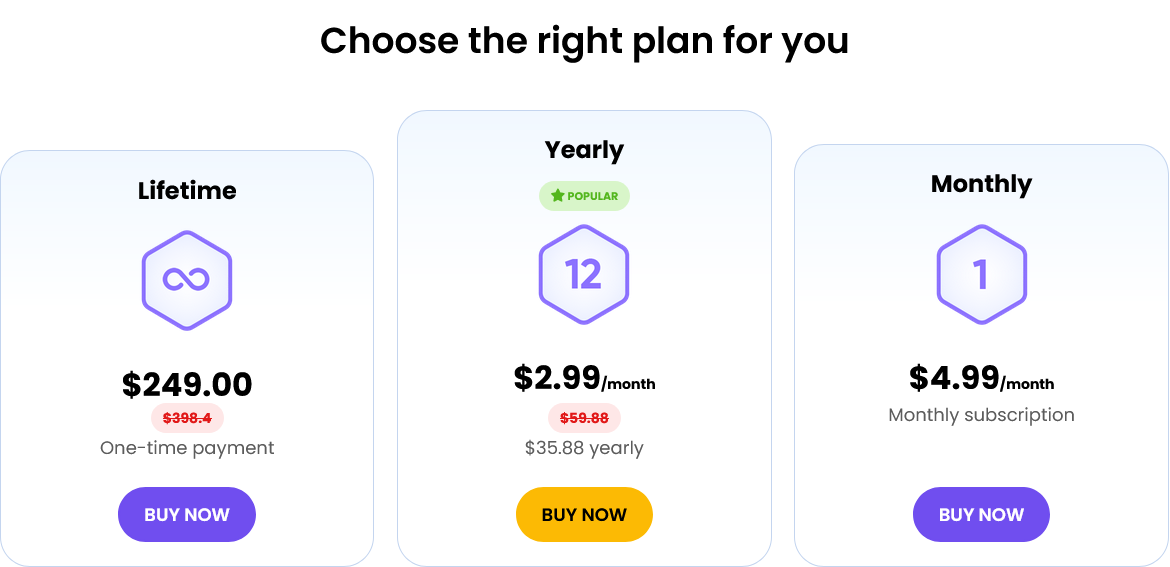Image resolution: width=1170 pixels, height=567 pixels.
Task: Click the Lifetime infinity hexagon icon
Action: 187,280
